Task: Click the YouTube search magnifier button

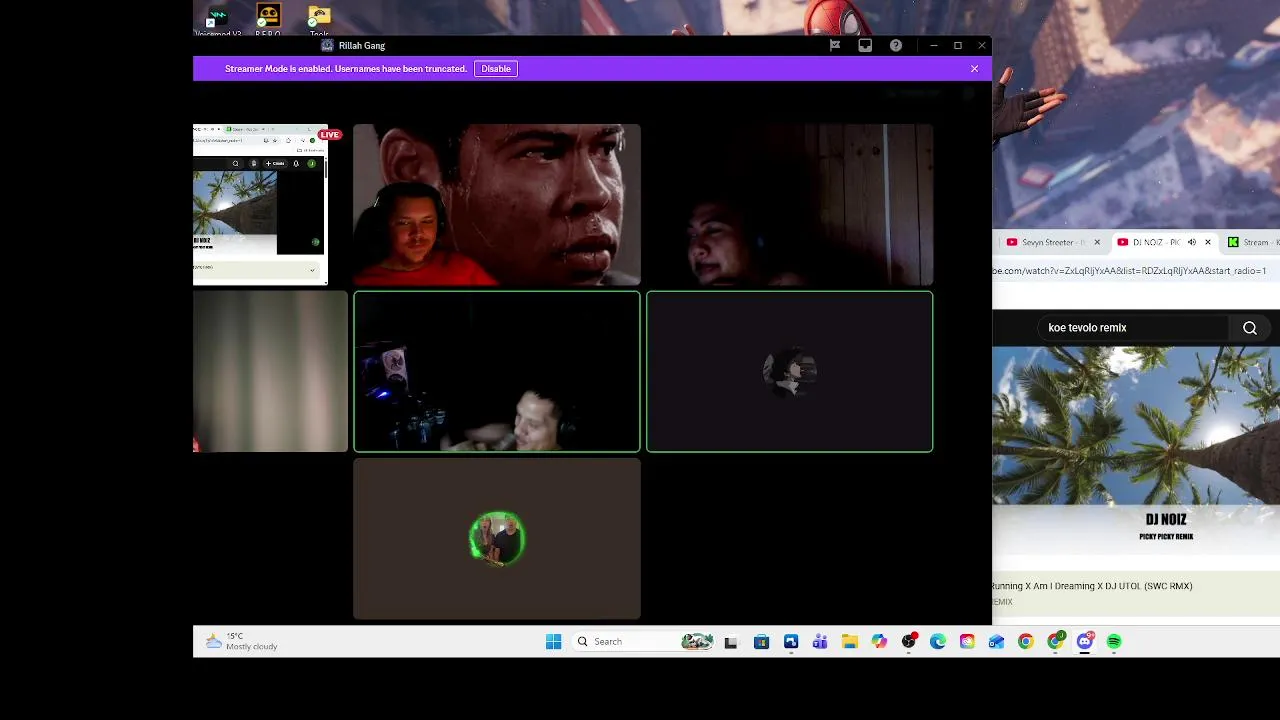Action: (1250, 328)
